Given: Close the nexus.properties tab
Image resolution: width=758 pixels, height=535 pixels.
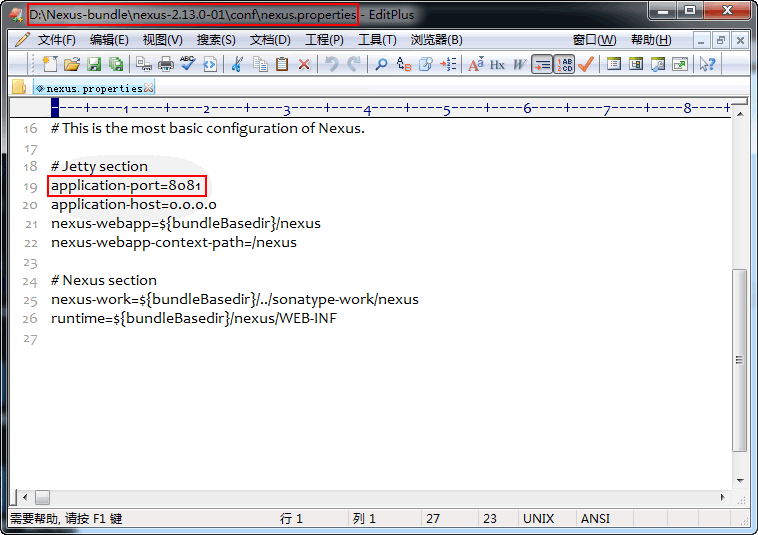Looking at the screenshot, I should pos(148,88).
